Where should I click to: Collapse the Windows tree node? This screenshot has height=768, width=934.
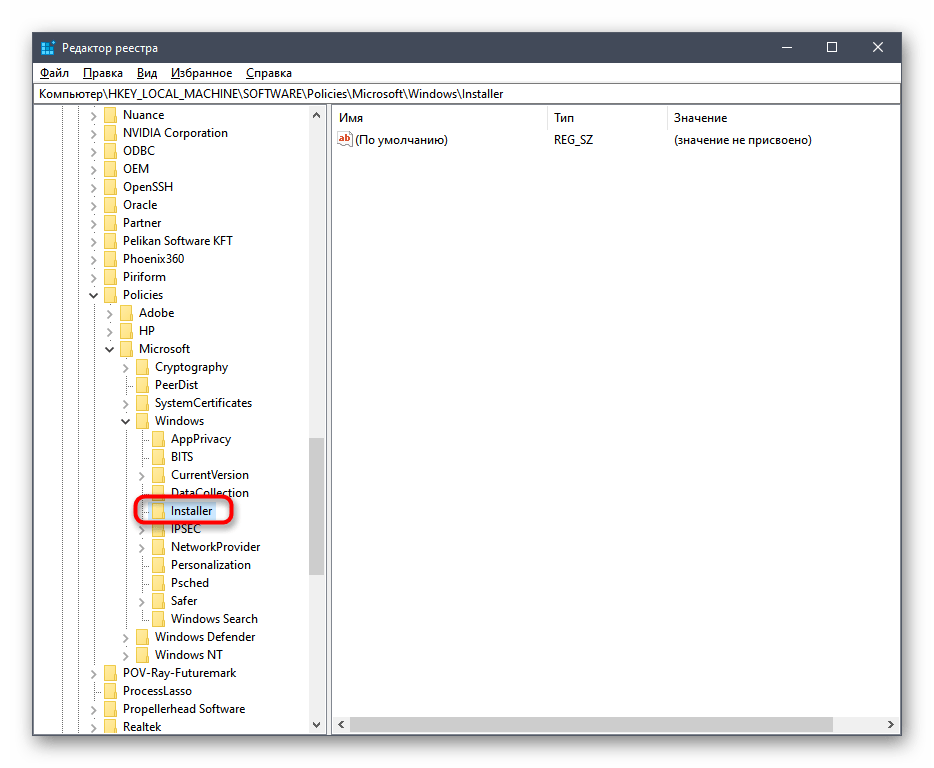(x=126, y=421)
